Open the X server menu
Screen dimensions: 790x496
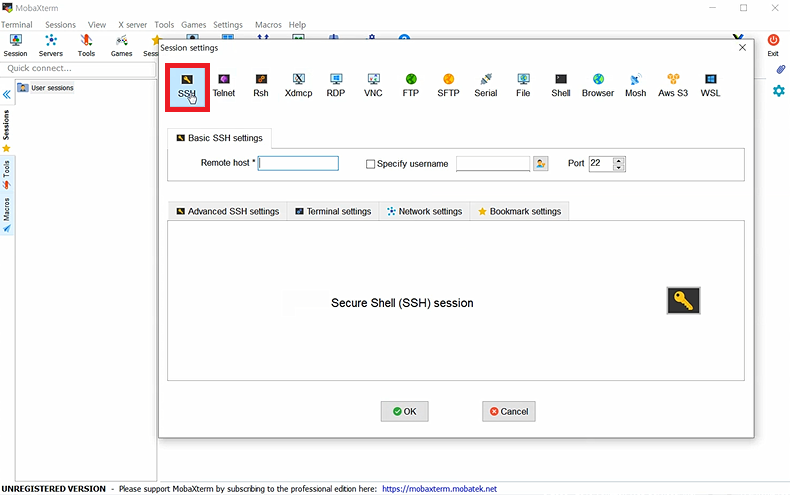click(133, 25)
